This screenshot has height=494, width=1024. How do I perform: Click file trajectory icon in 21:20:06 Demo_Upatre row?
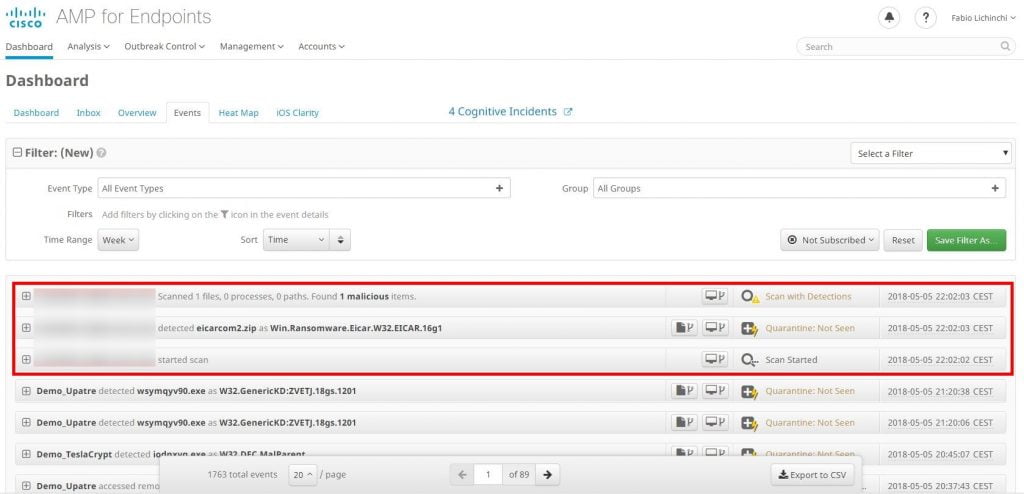[x=684, y=422]
